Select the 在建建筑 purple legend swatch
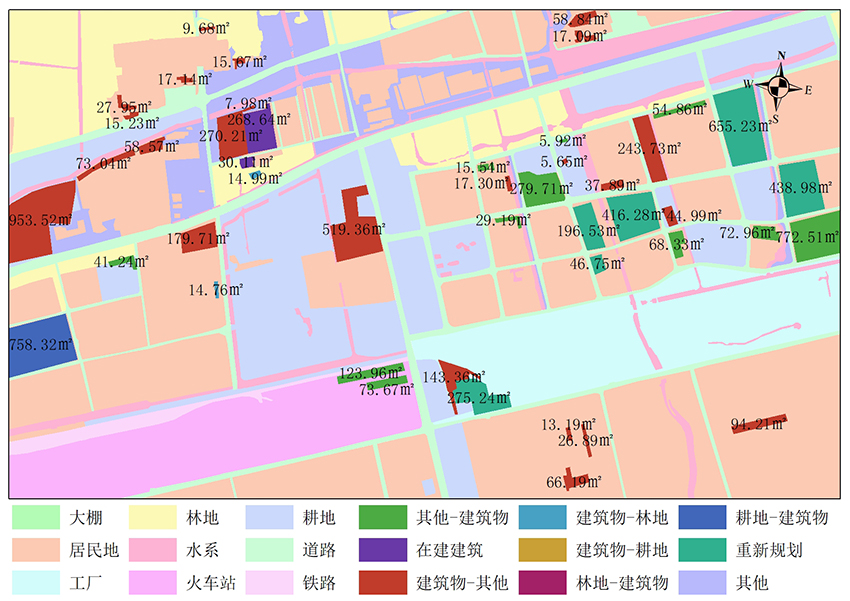Viewport: 850px width, 601px height. [379, 550]
